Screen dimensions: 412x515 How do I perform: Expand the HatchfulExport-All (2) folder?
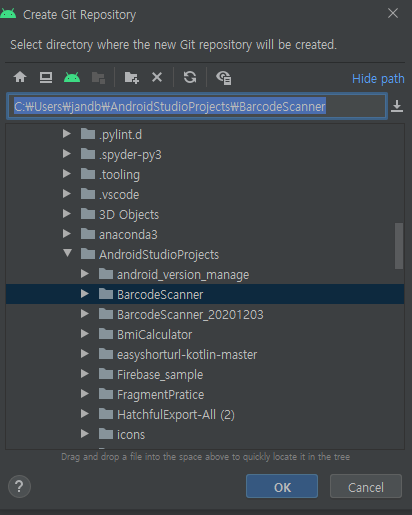click(x=85, y=414)
